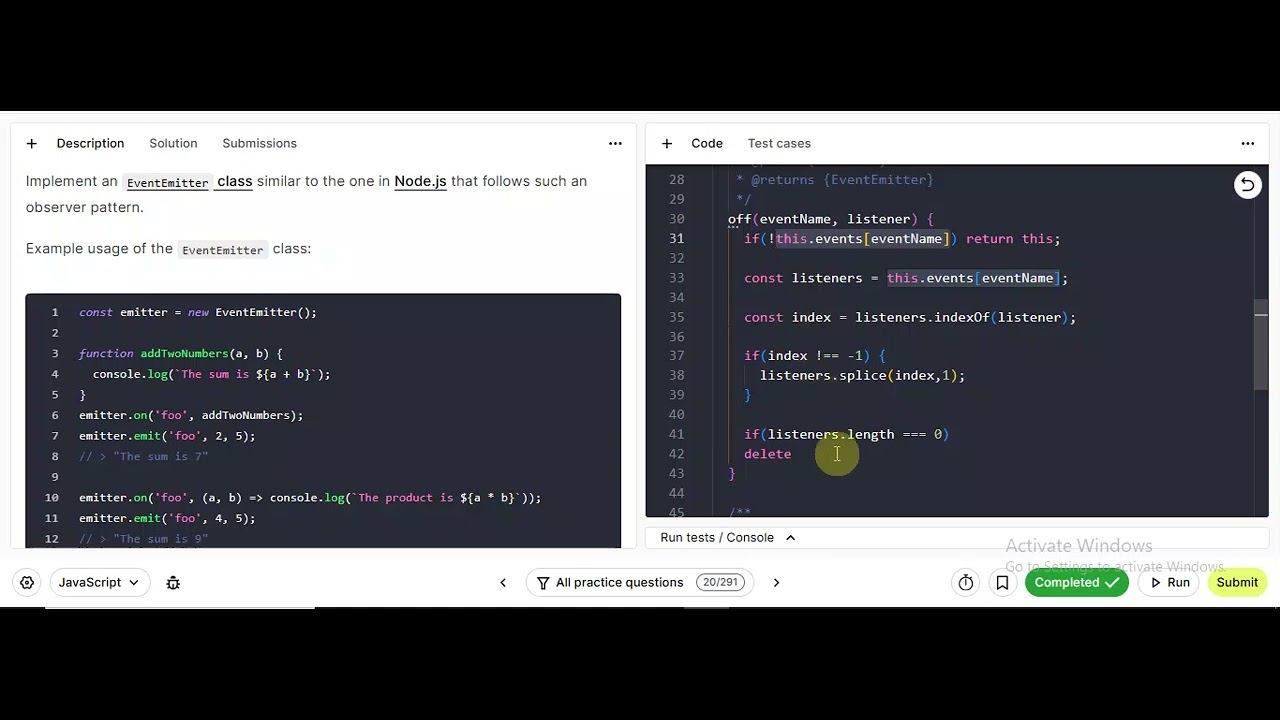Switch to Code tab
The width and height of the screenshot is (1280, 720).
[707, 144]
